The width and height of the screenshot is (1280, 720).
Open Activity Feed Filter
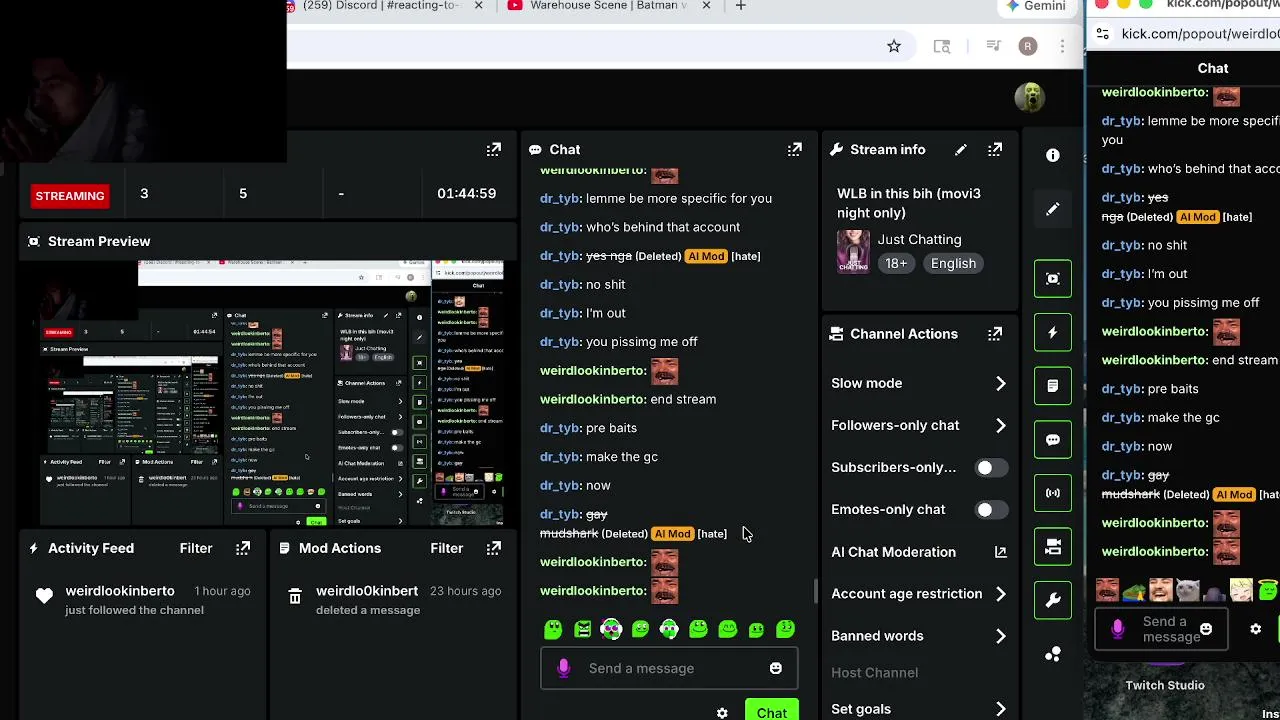[x=196, y=548]
